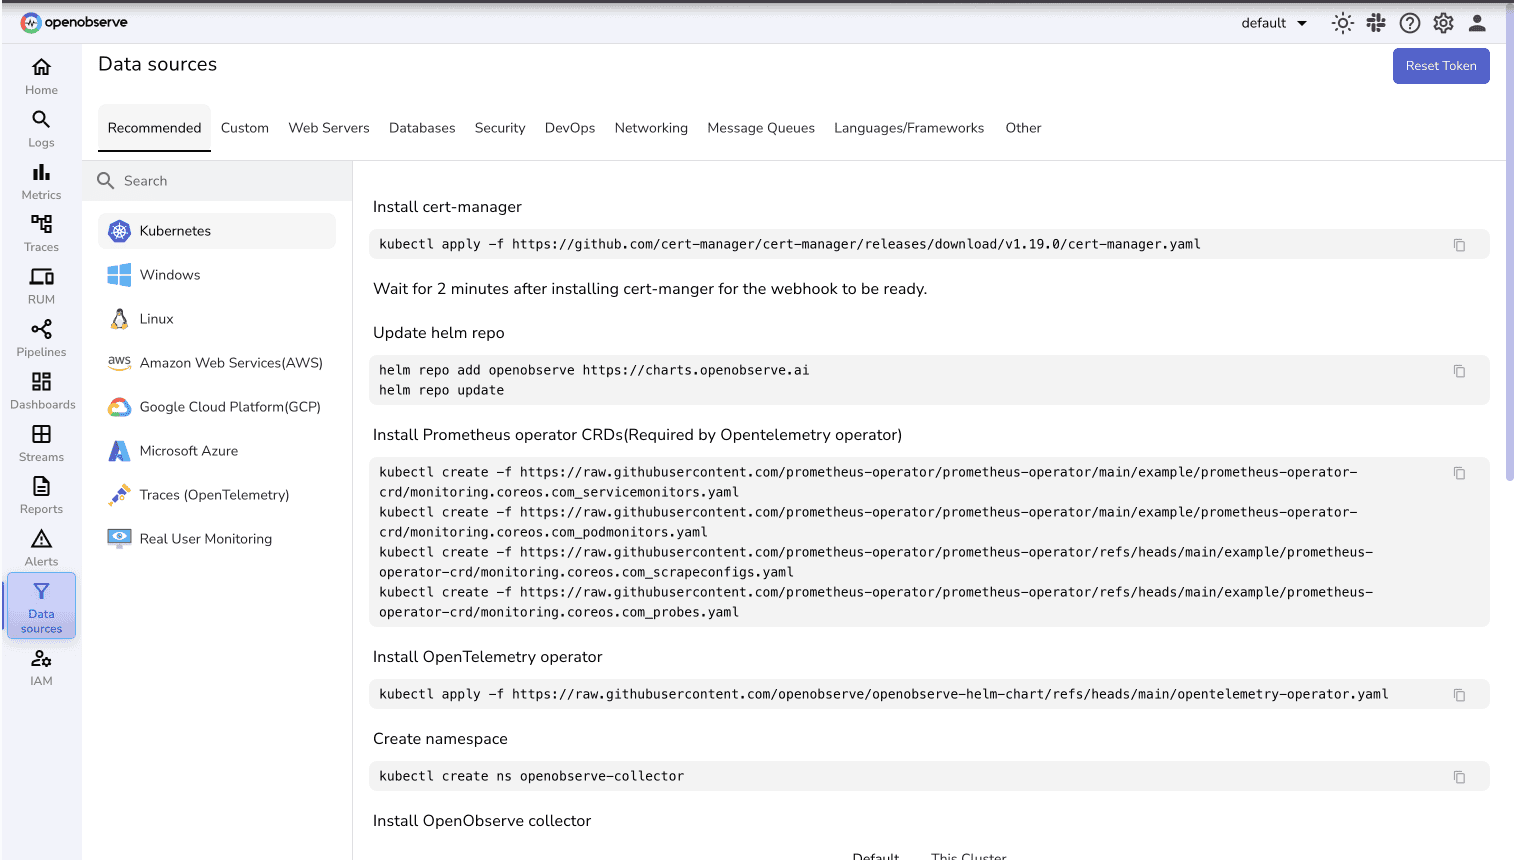This screenshot has height=860, width=1514.
Task: Switch to the Databases tab
Action: (422, 128)
